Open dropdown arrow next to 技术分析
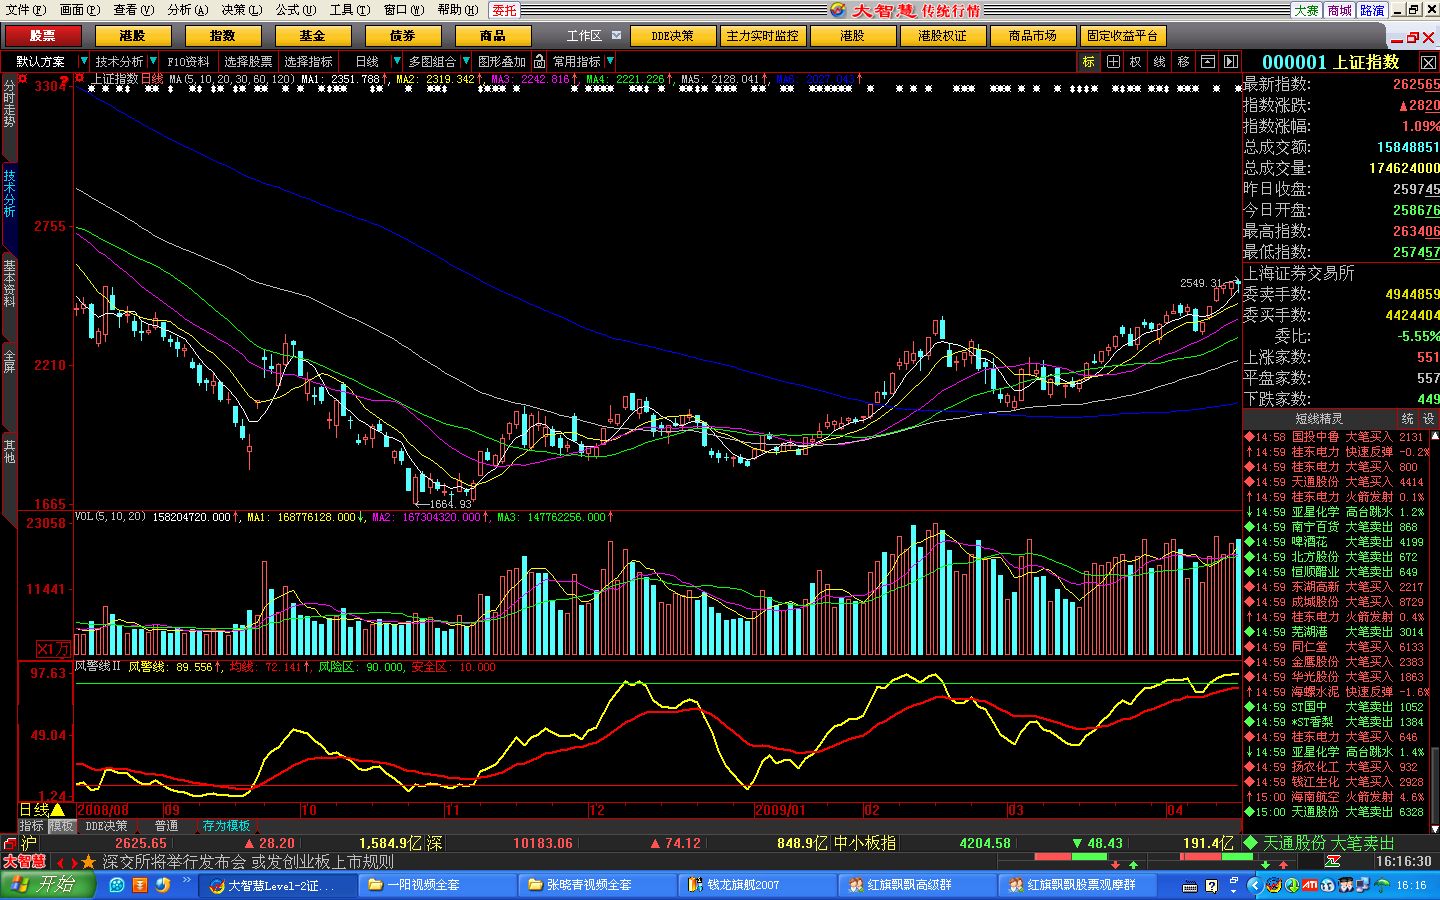The width and height of the screenshot is (1440, 900). point(153,62)
